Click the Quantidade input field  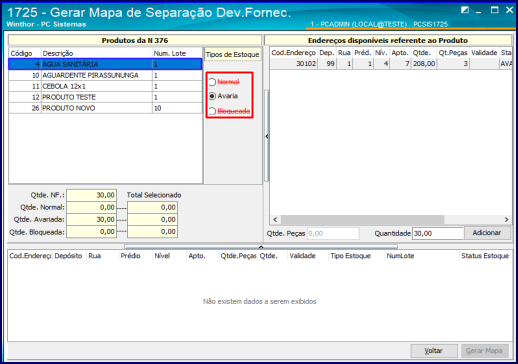pyautogui.click(x=438, y=233)
